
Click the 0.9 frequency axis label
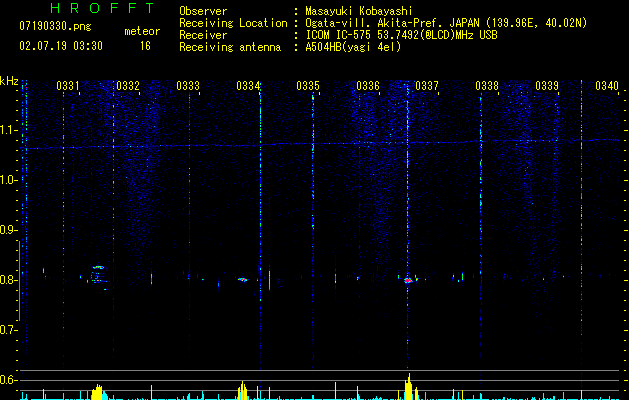(8, 230)
